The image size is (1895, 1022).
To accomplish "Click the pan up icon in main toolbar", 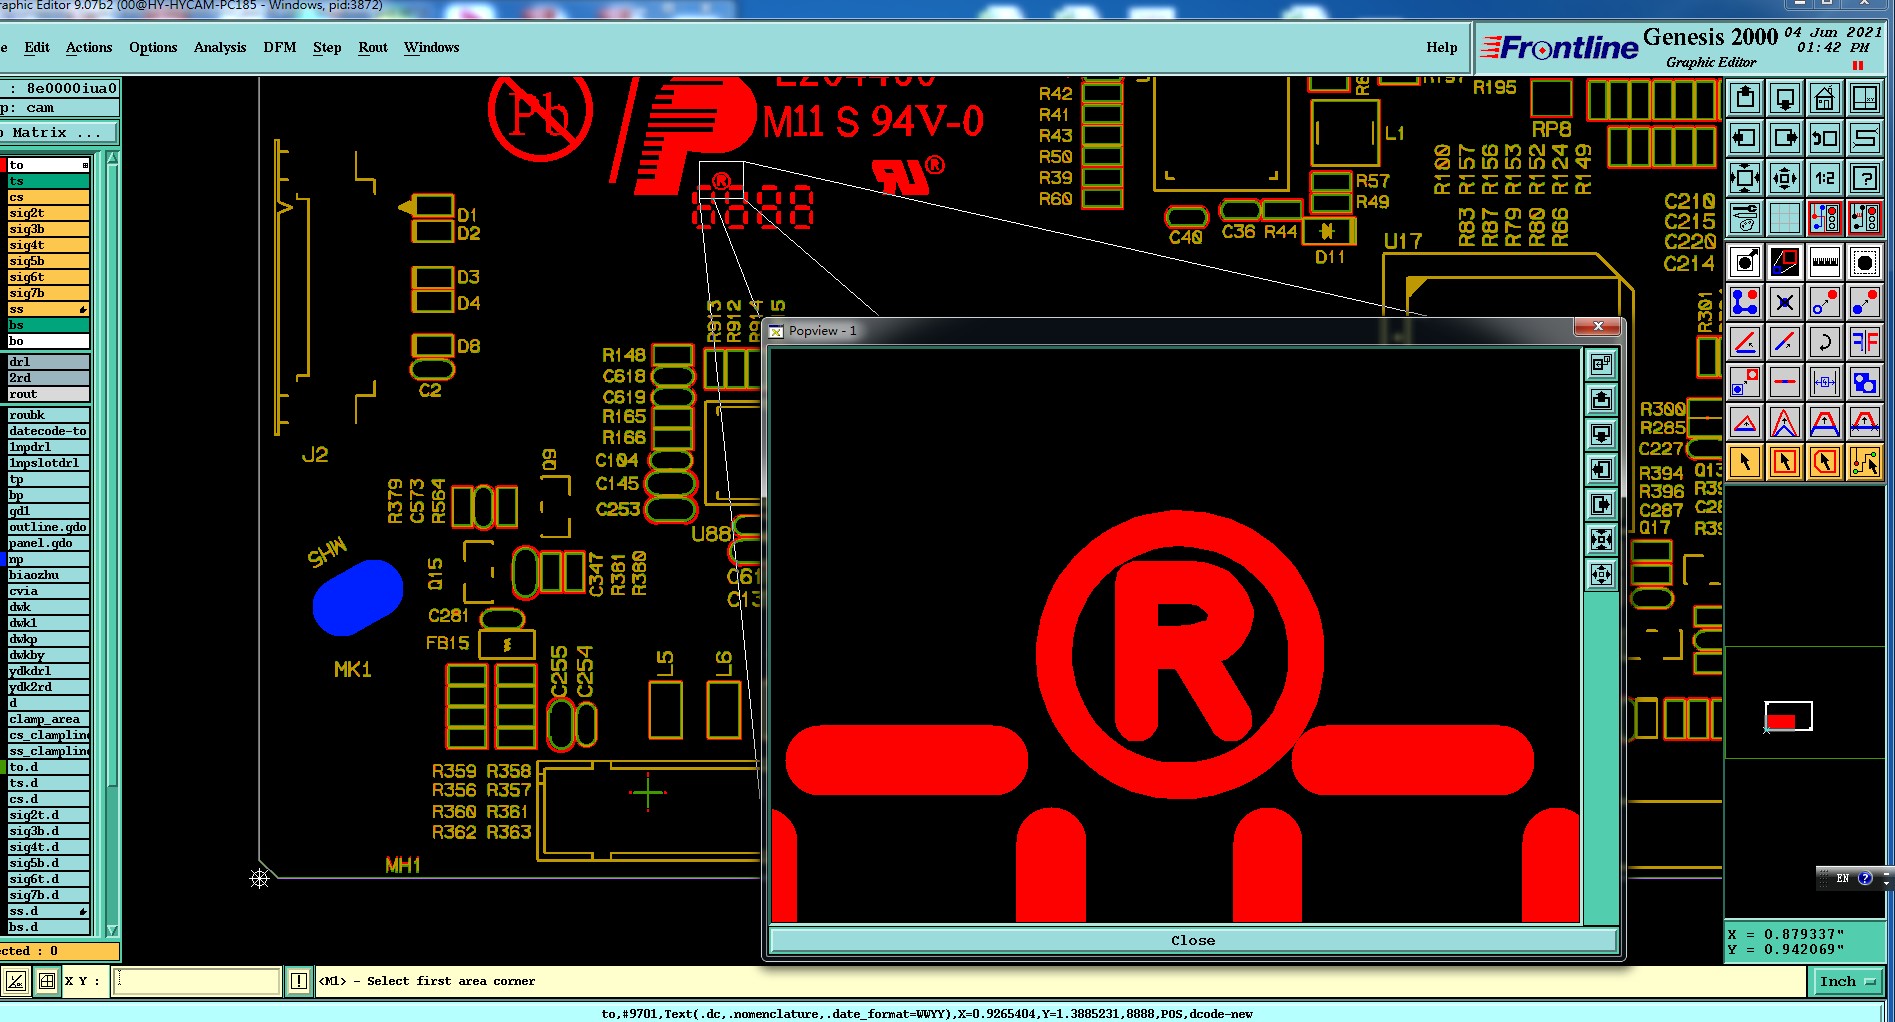I will point(1745,98).
